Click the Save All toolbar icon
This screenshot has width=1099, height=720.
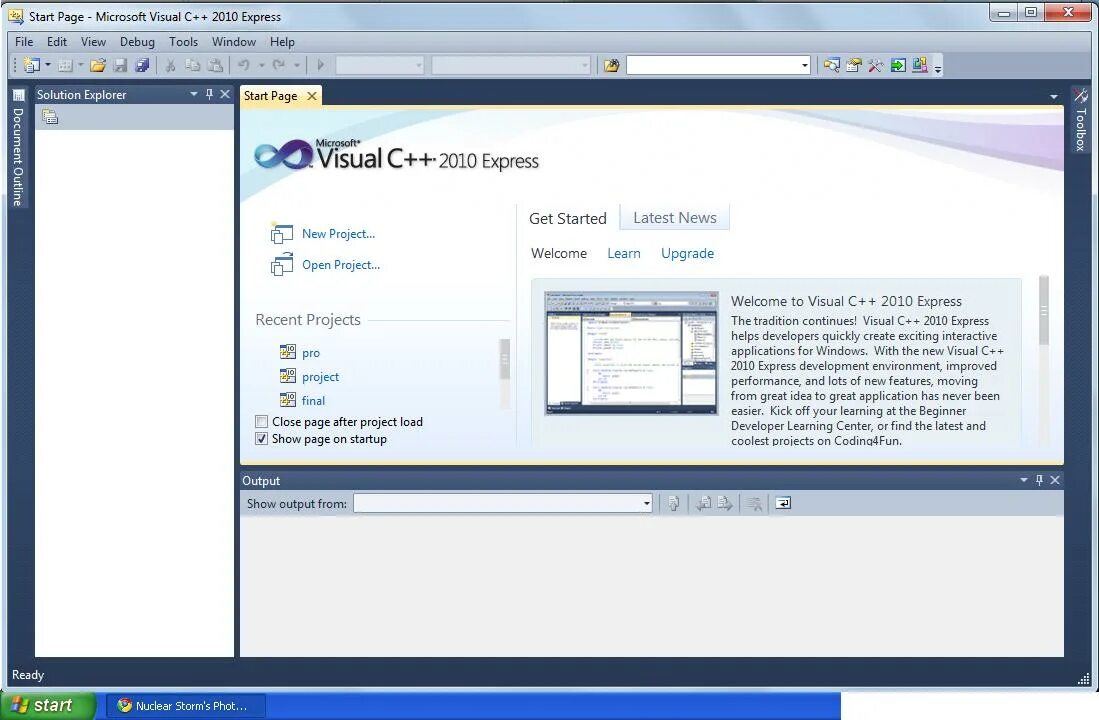[x=142, y=65]
